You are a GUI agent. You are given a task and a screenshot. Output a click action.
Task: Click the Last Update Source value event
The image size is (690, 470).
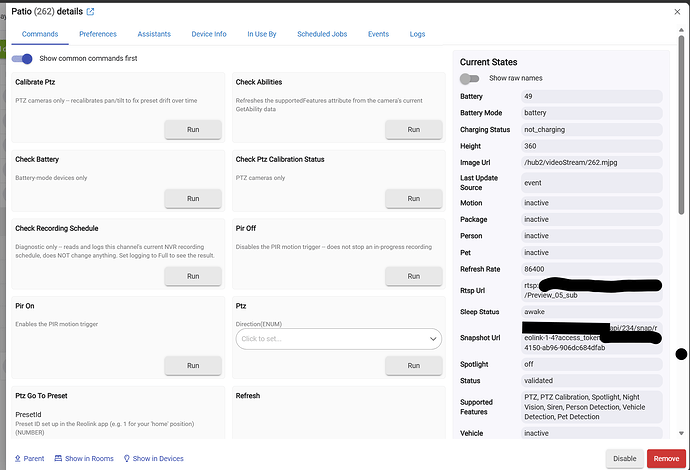pyautogui.click(x=592, y=183)
